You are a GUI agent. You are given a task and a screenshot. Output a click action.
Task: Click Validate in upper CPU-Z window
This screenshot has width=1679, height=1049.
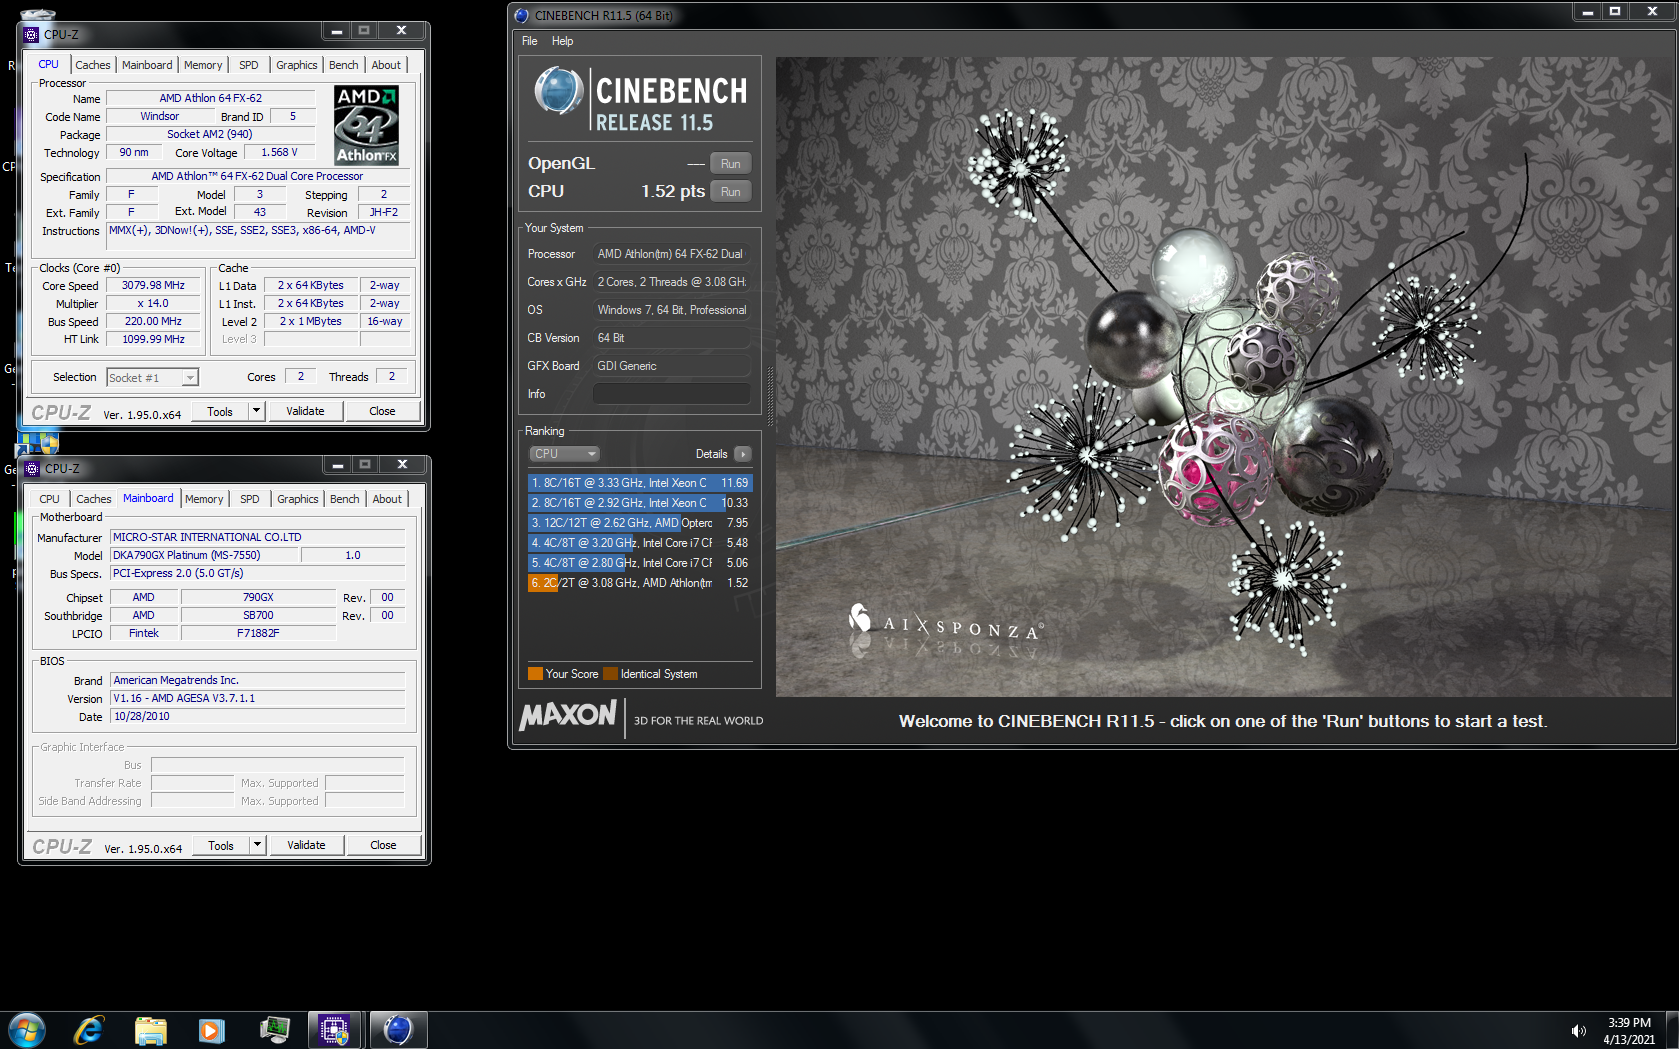pos(306,411)
